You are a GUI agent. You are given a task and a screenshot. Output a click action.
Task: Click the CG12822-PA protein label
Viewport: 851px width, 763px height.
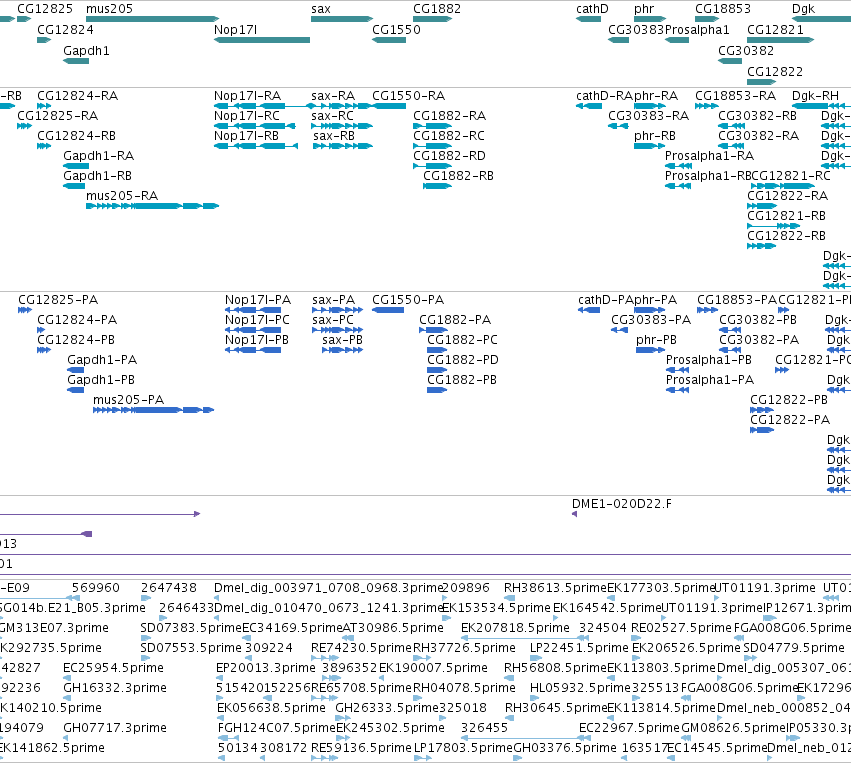(x=790, y=420)
